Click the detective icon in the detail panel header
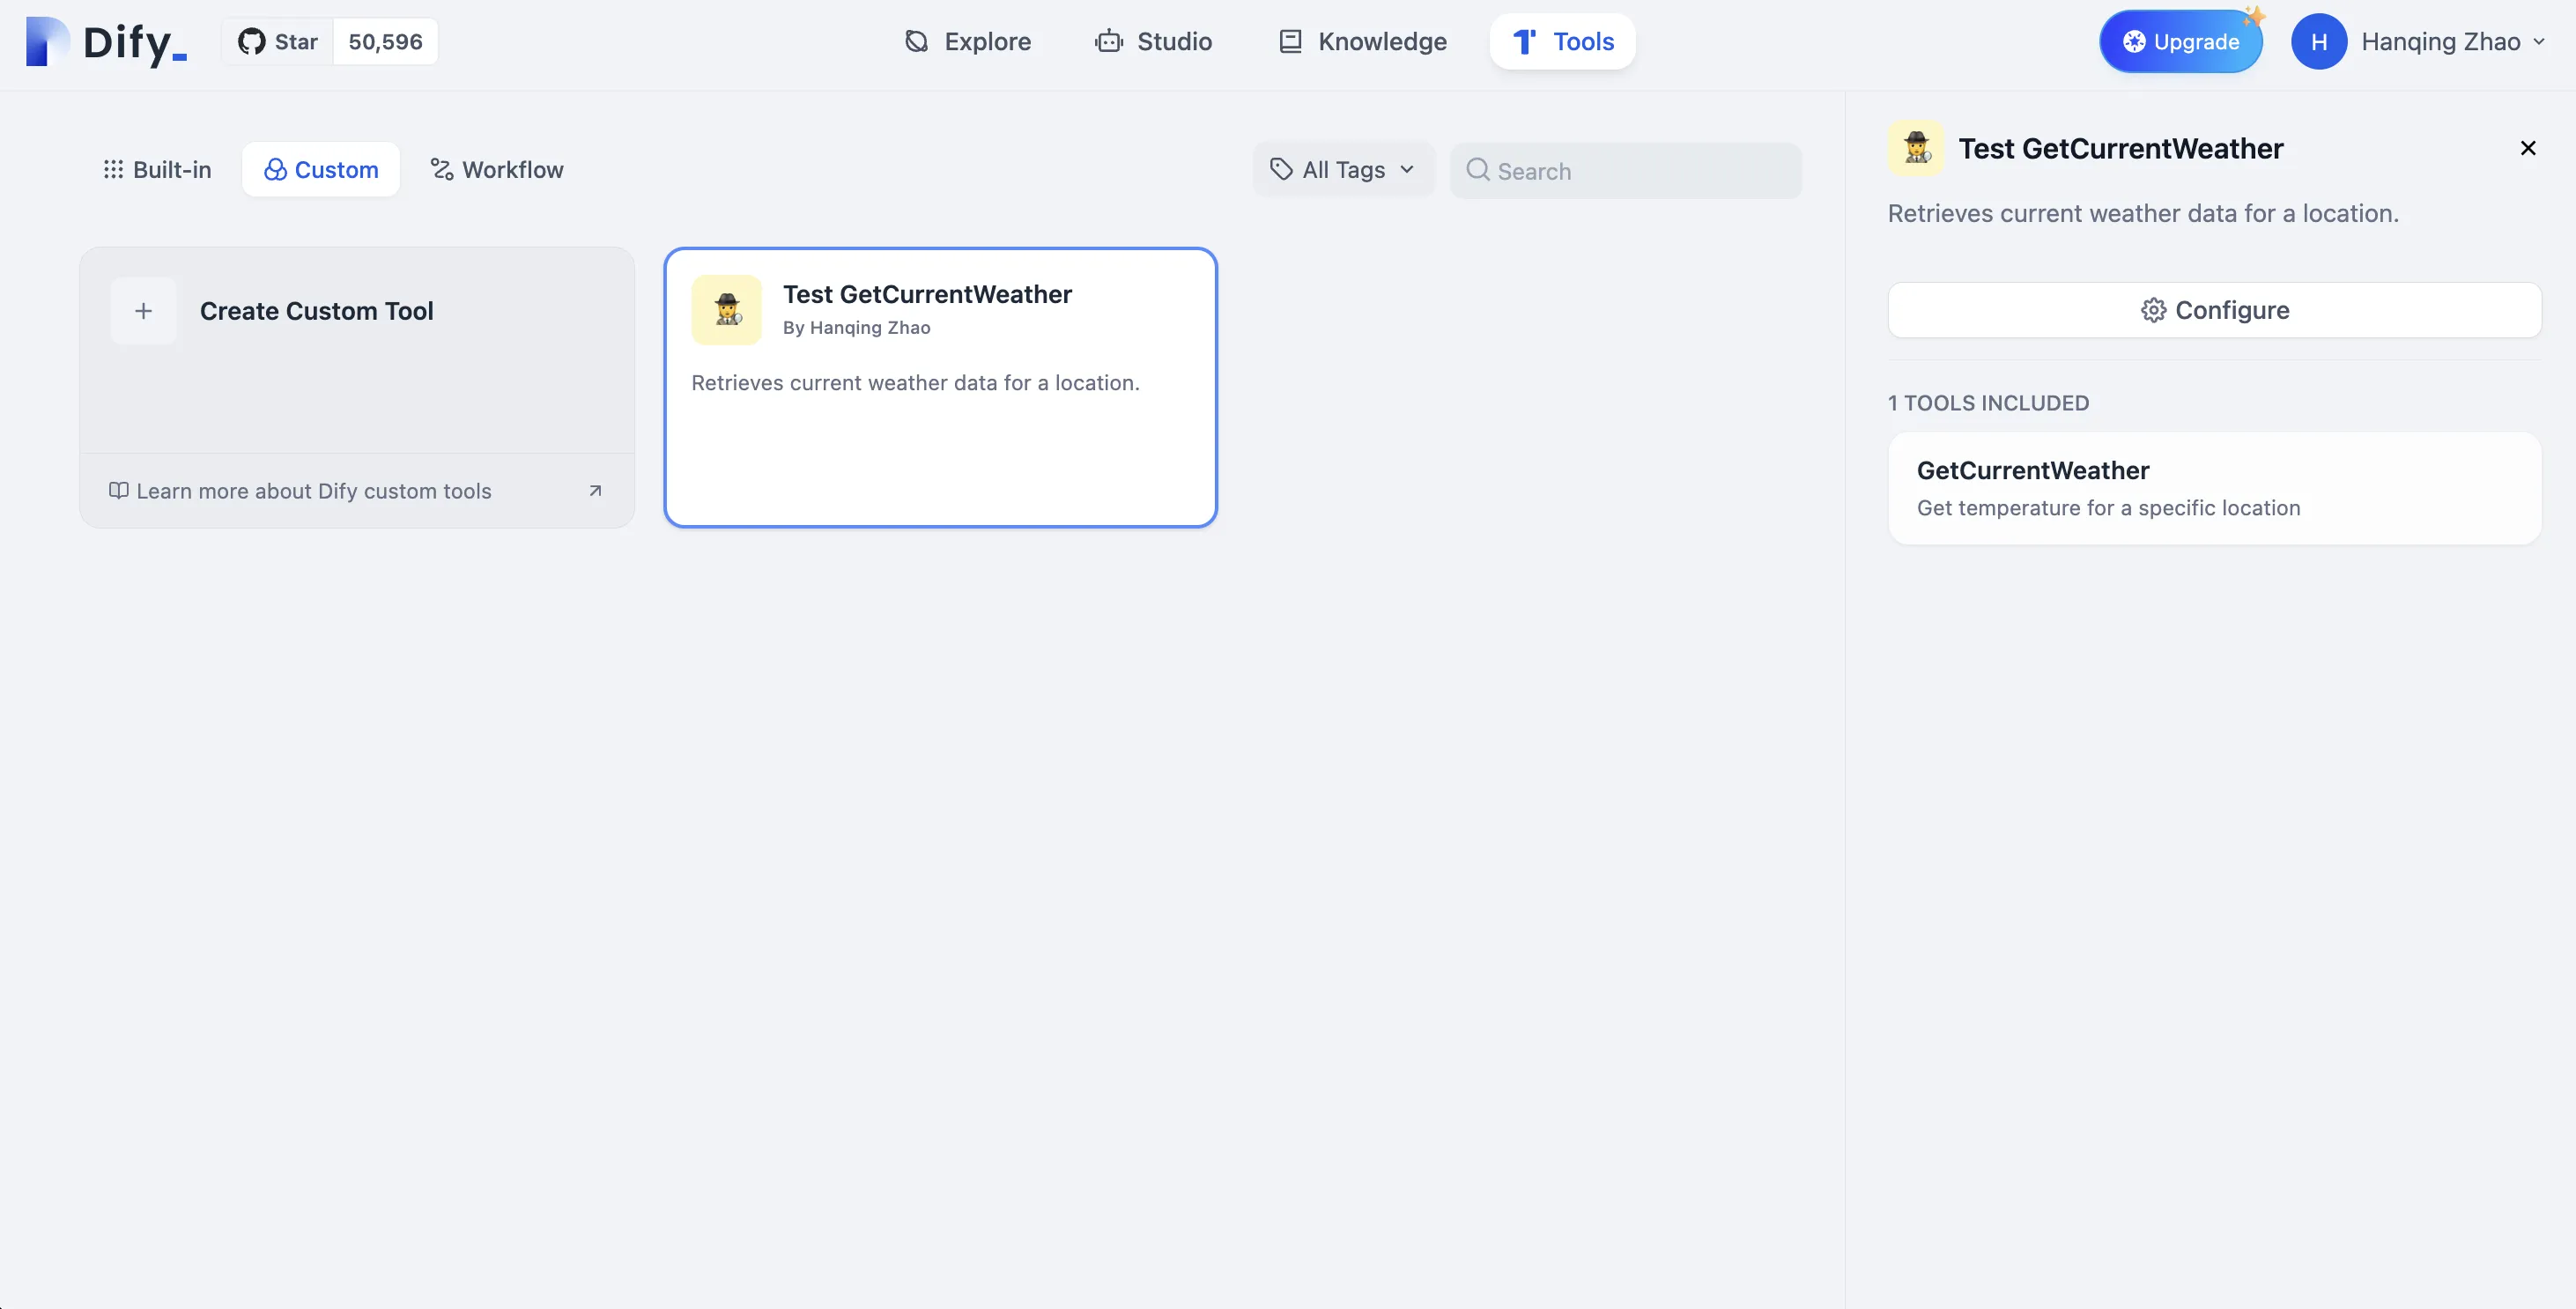The width and height of the screenshot is (2576, 1309). pos(1915,148)
